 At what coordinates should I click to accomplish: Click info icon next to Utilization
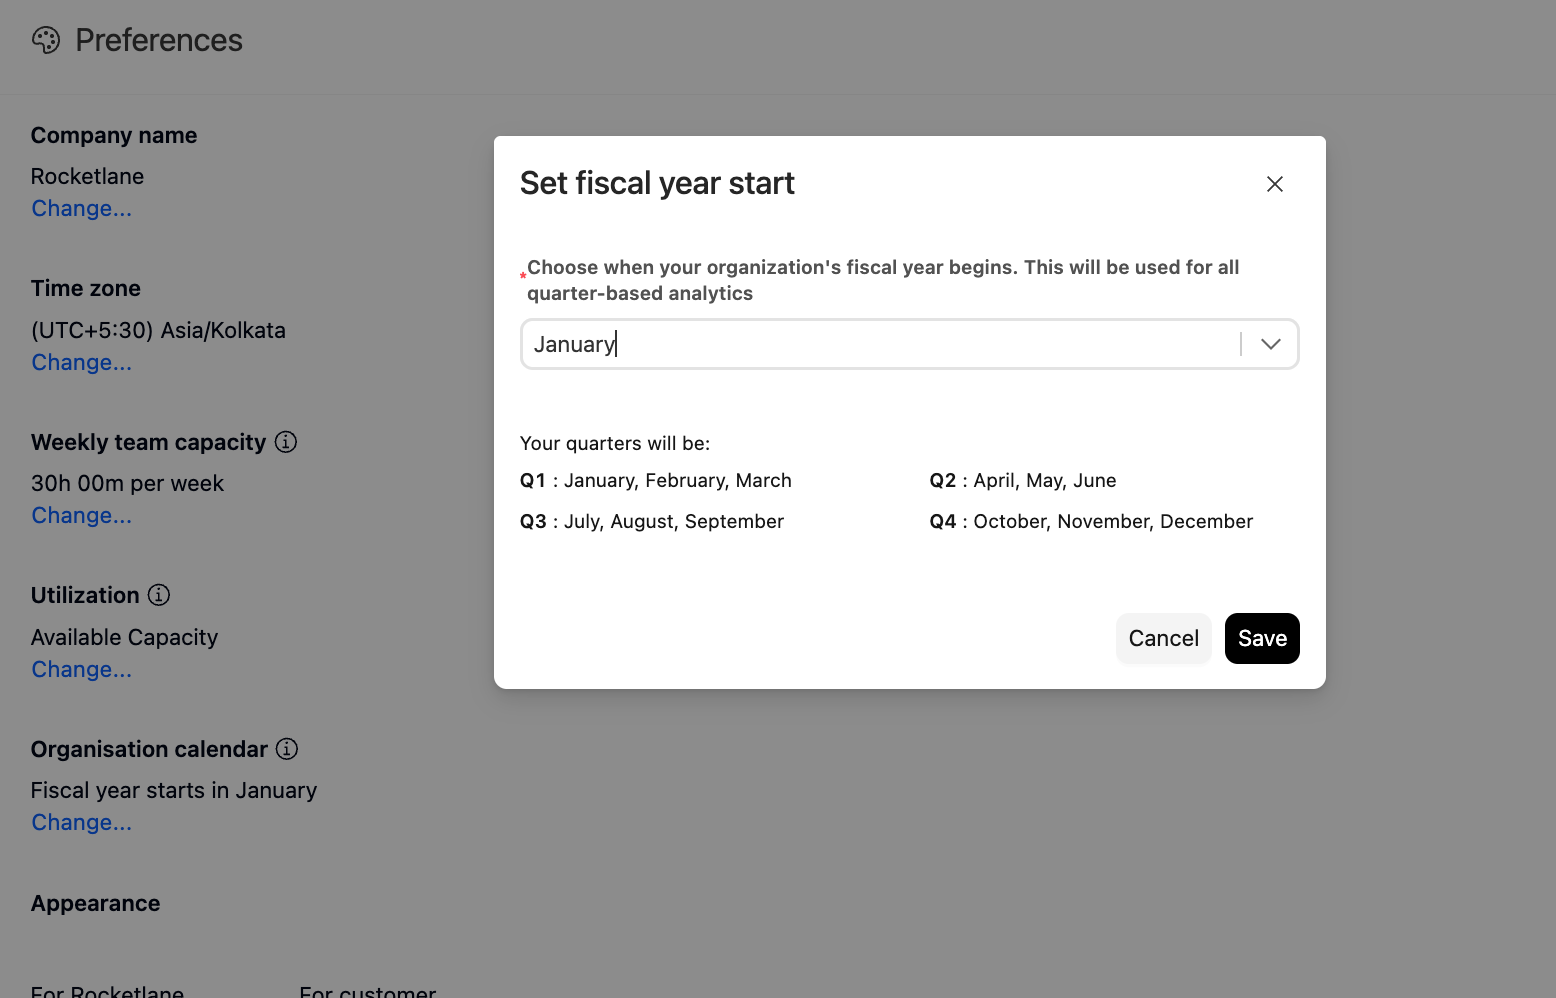tap(159, 595)
